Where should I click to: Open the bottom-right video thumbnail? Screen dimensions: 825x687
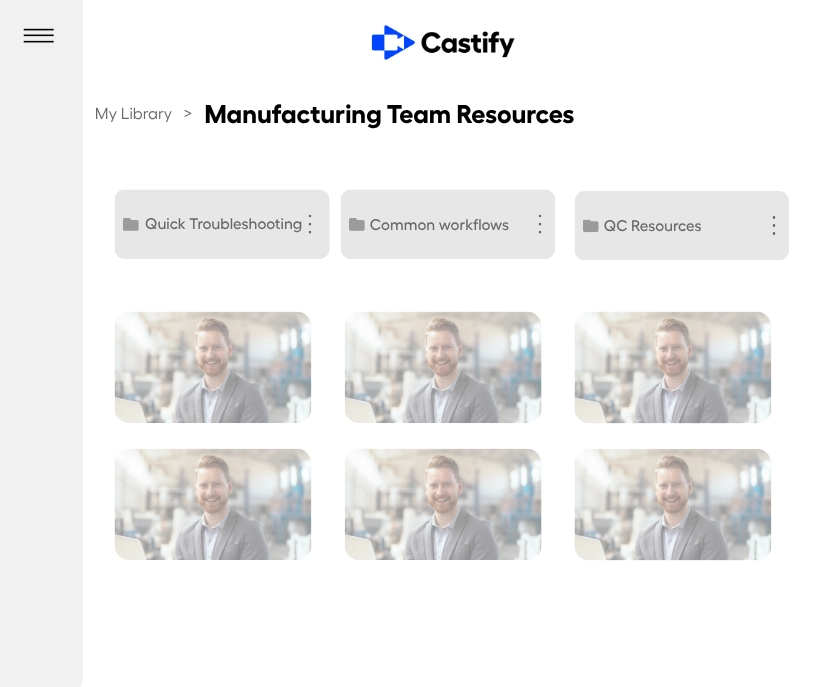(x=672, y=504)
